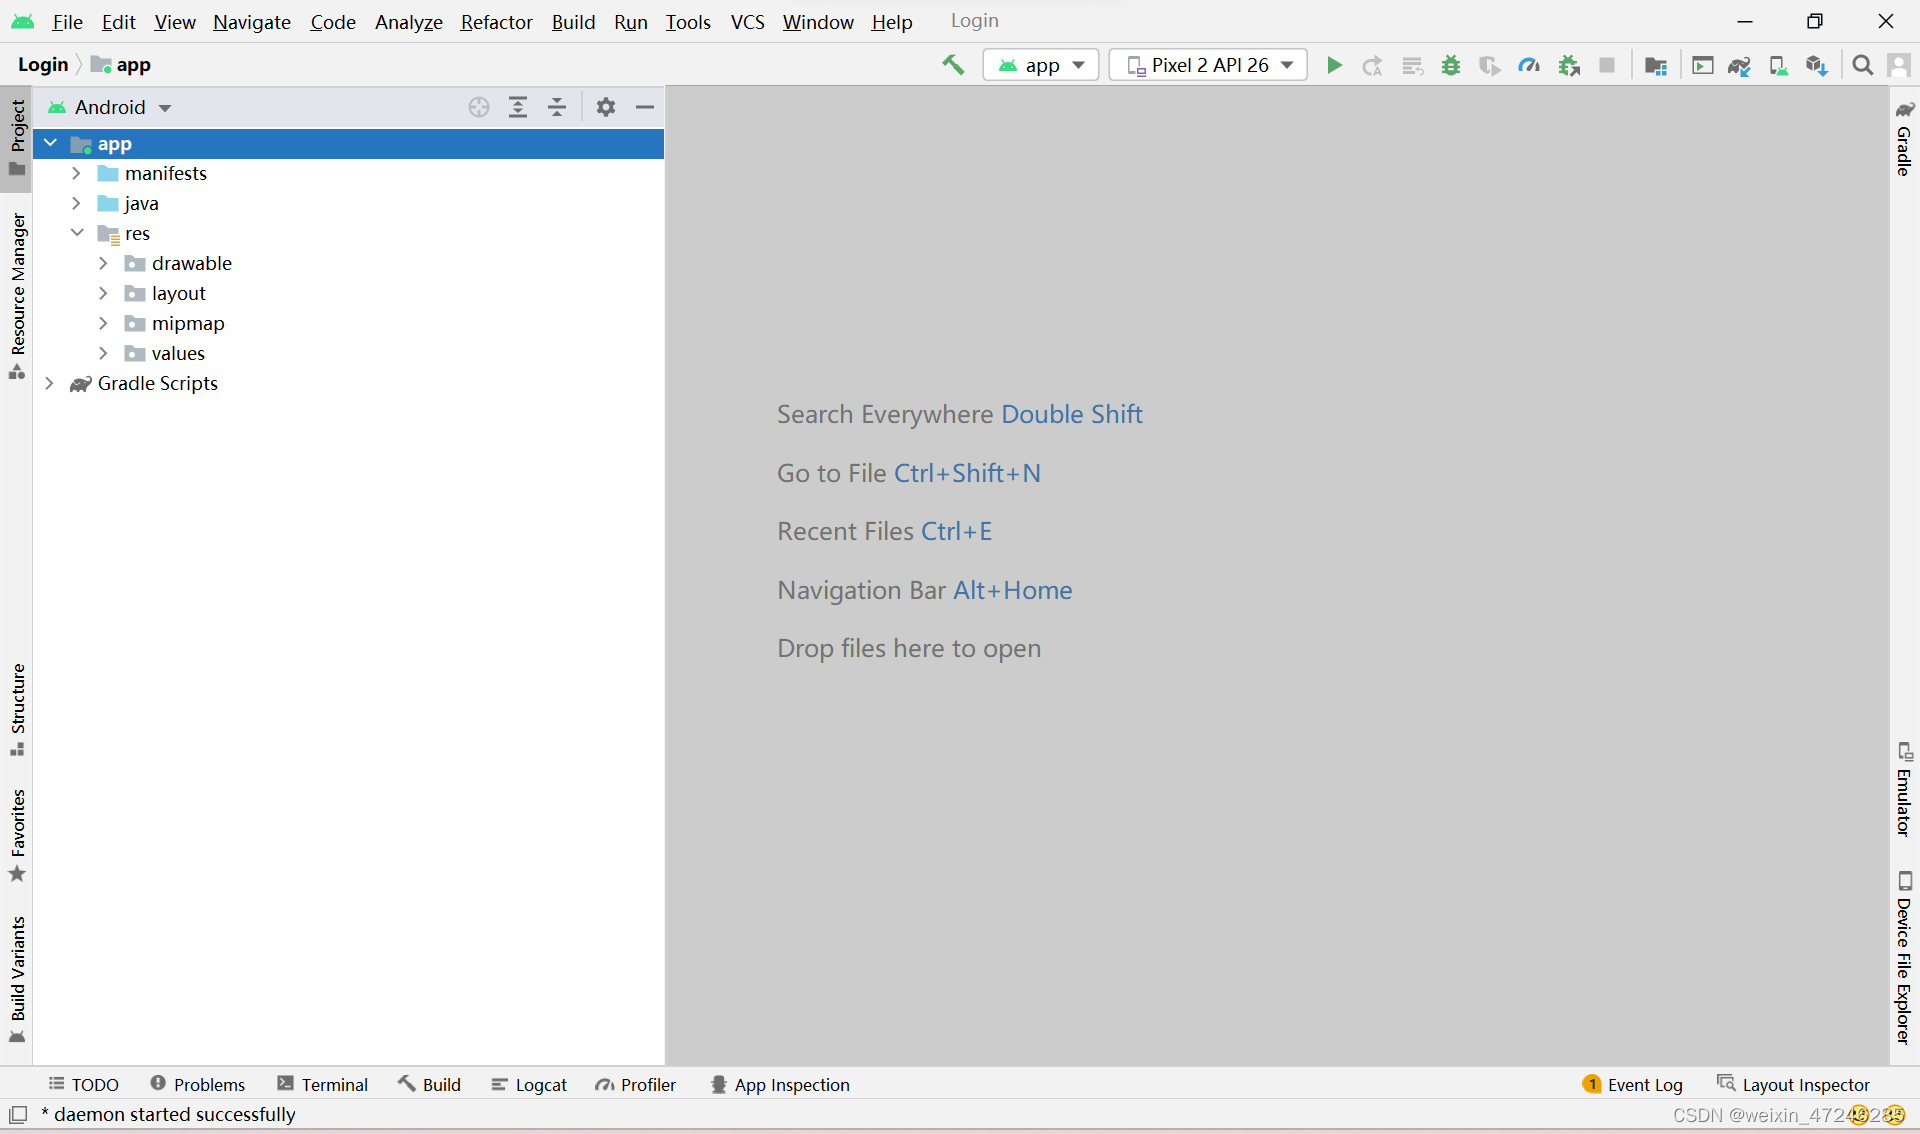The height and width of the screenshot is (1134, 1920).
Task: Open the Refactor menu
Action: pos(496,22)
